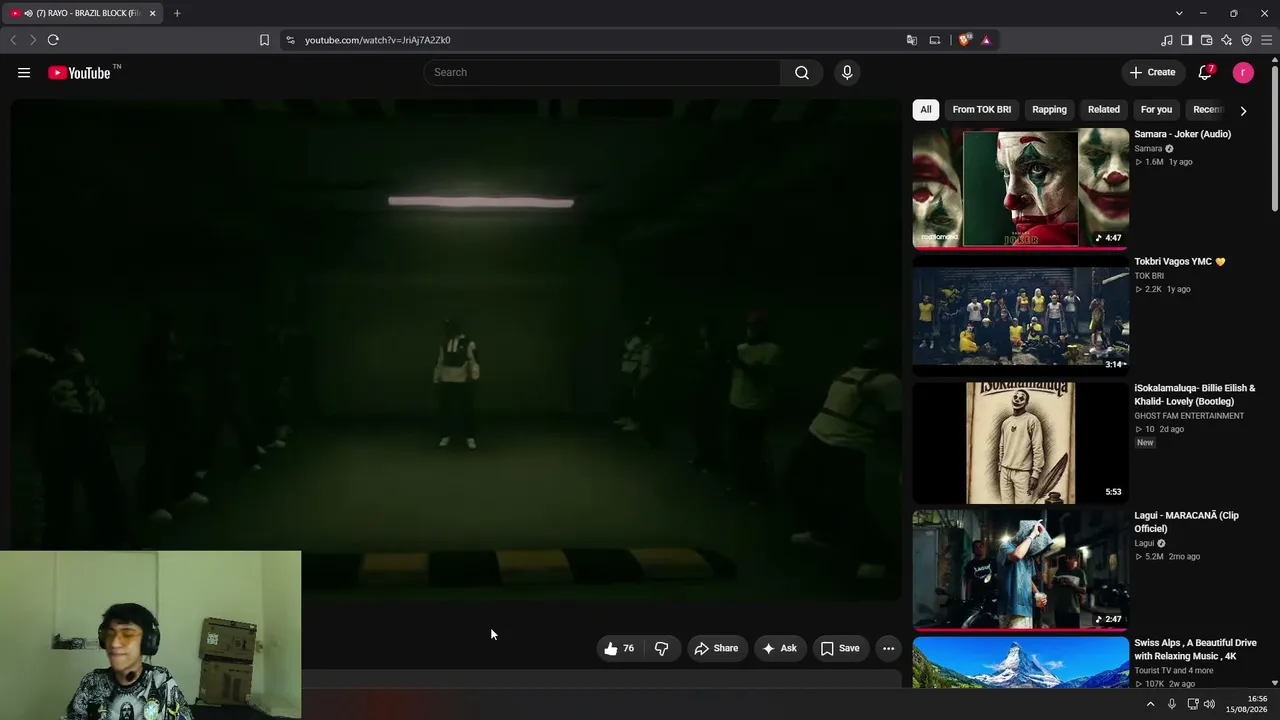The image size is (1280, 720).
Task: Close the RAYO - BRAZIL BLOCK tab
Action: 152,13
